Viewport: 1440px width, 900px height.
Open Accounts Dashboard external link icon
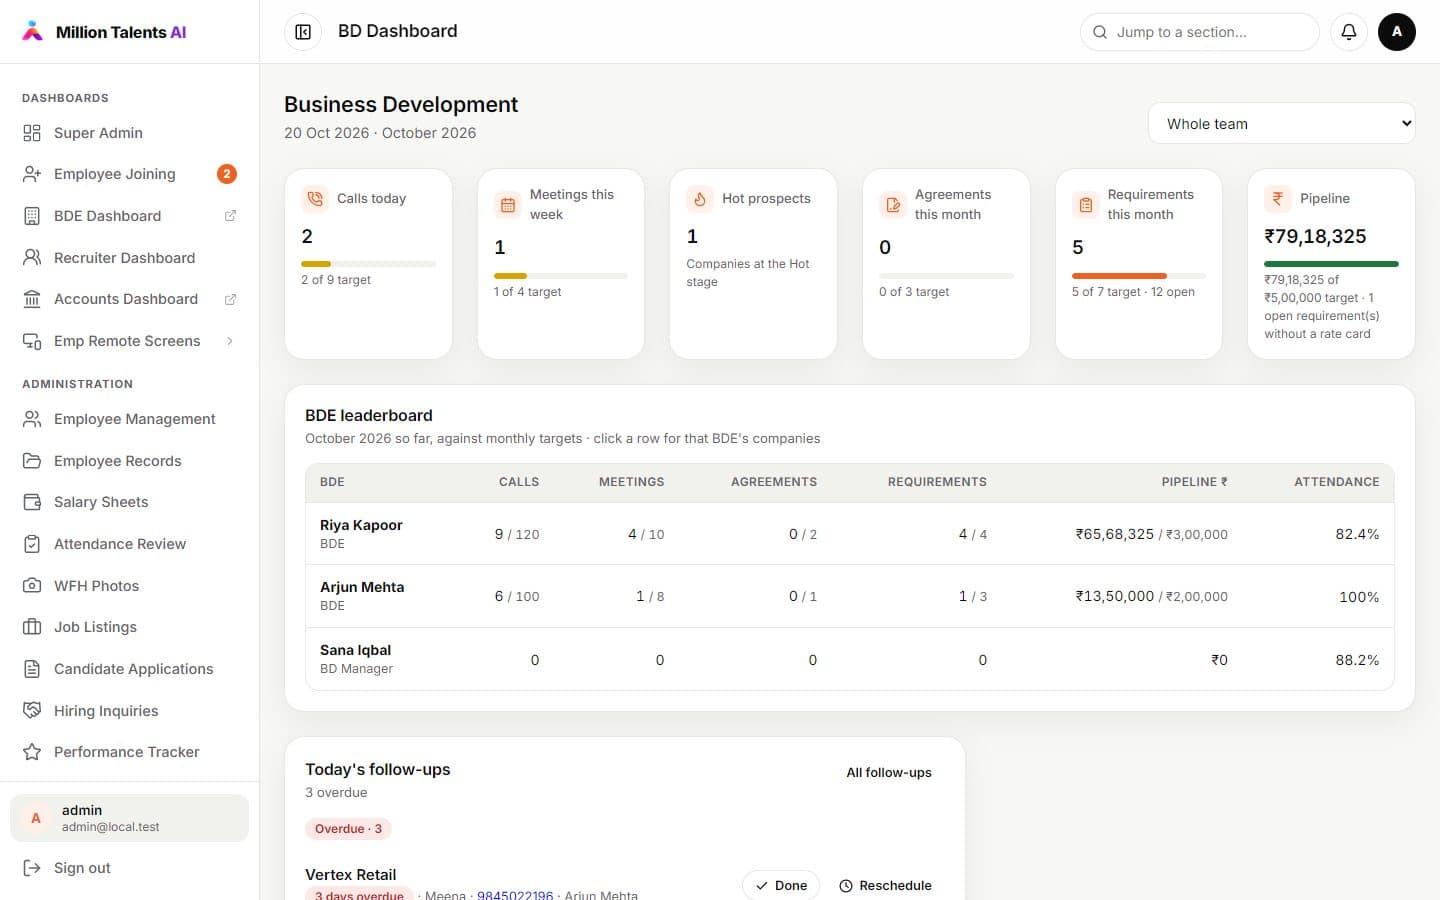(x=230, y=299)
